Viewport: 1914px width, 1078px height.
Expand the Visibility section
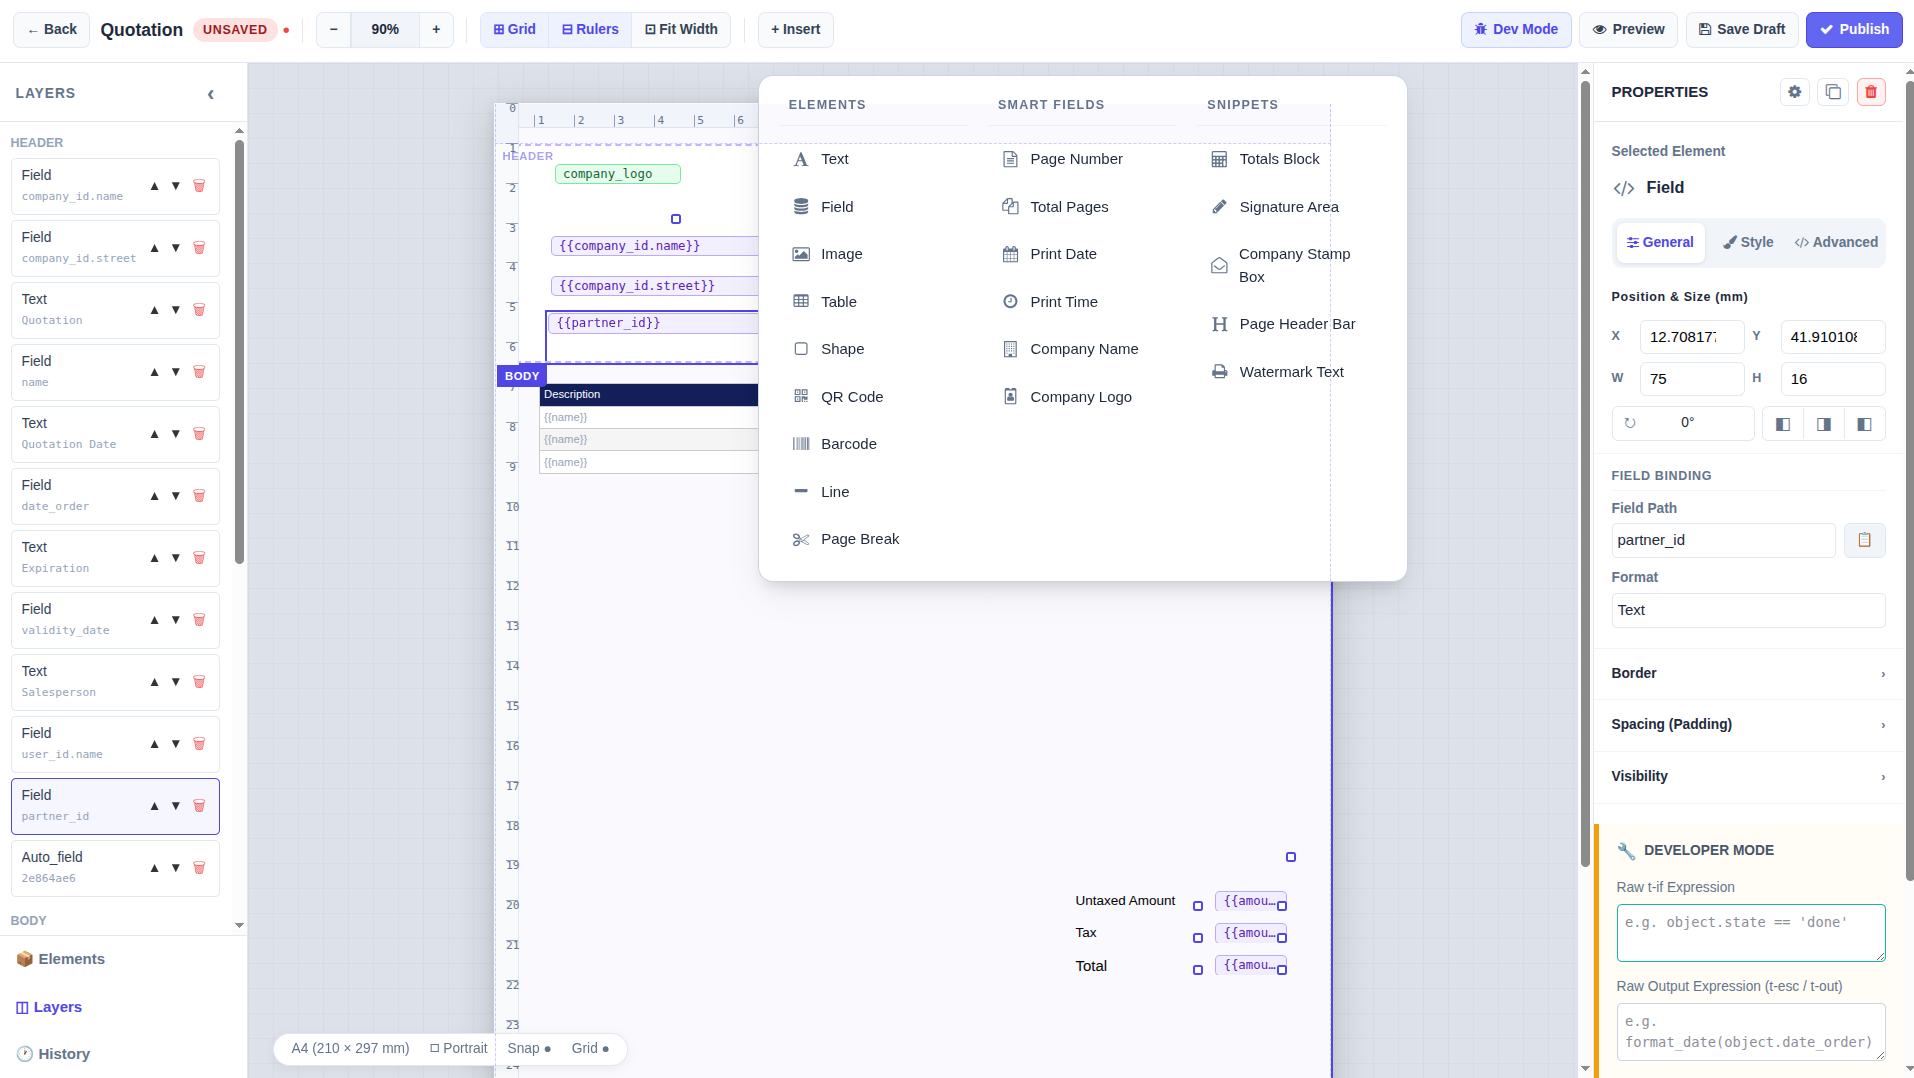(1748, 777)
